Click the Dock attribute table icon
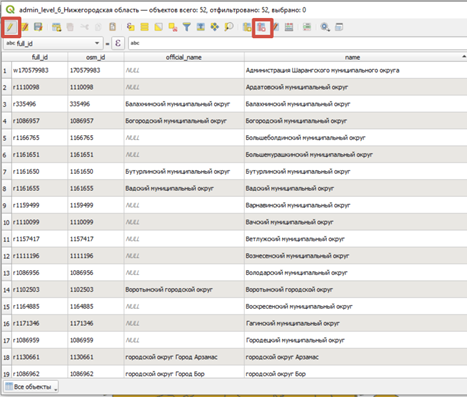Viewport: 467px width, 397px height. [339, 27]
